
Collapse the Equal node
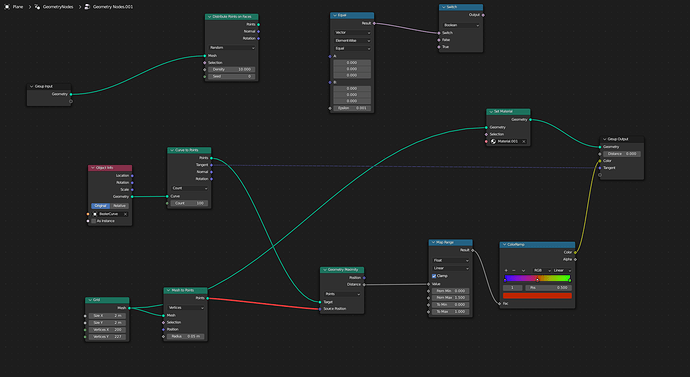(334, 15)
